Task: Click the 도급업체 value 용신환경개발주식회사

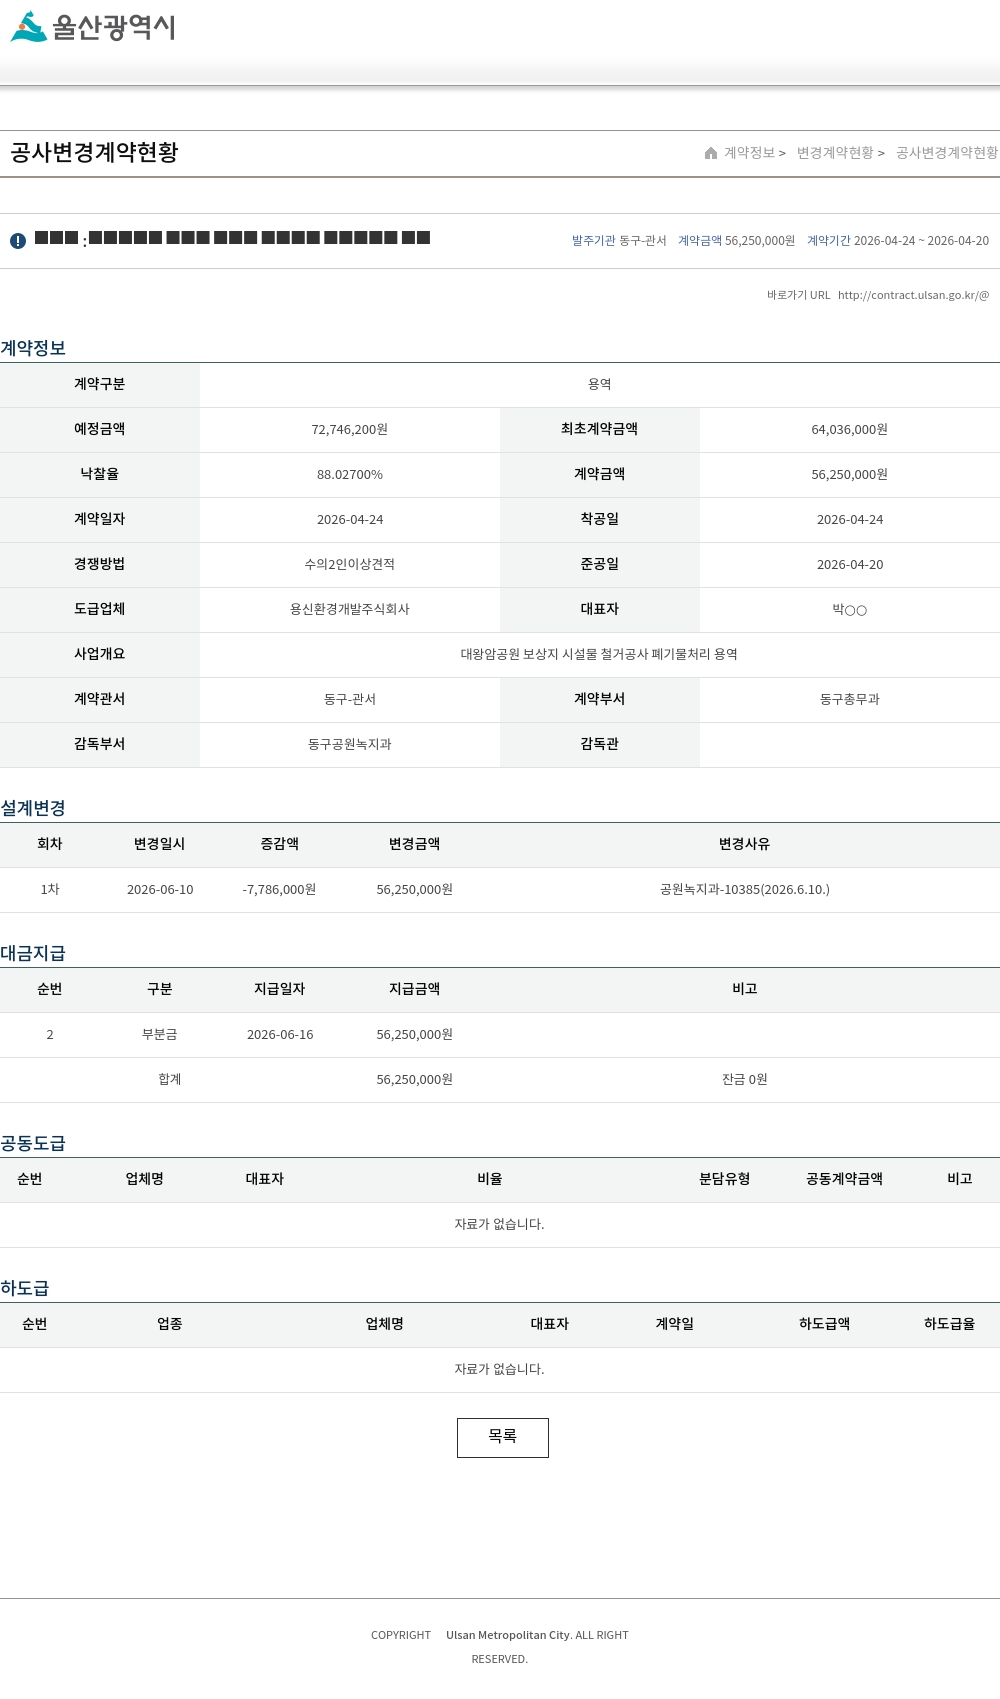Action: (x=350, y=609)
